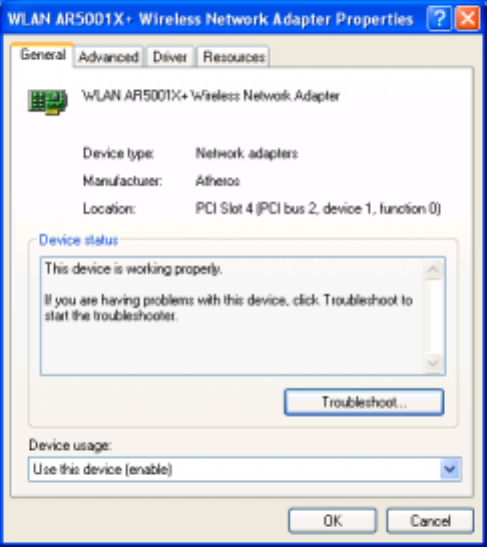Click the Device status group label
The width and height of the screenshot is (487, 547).
pos(78,240)
